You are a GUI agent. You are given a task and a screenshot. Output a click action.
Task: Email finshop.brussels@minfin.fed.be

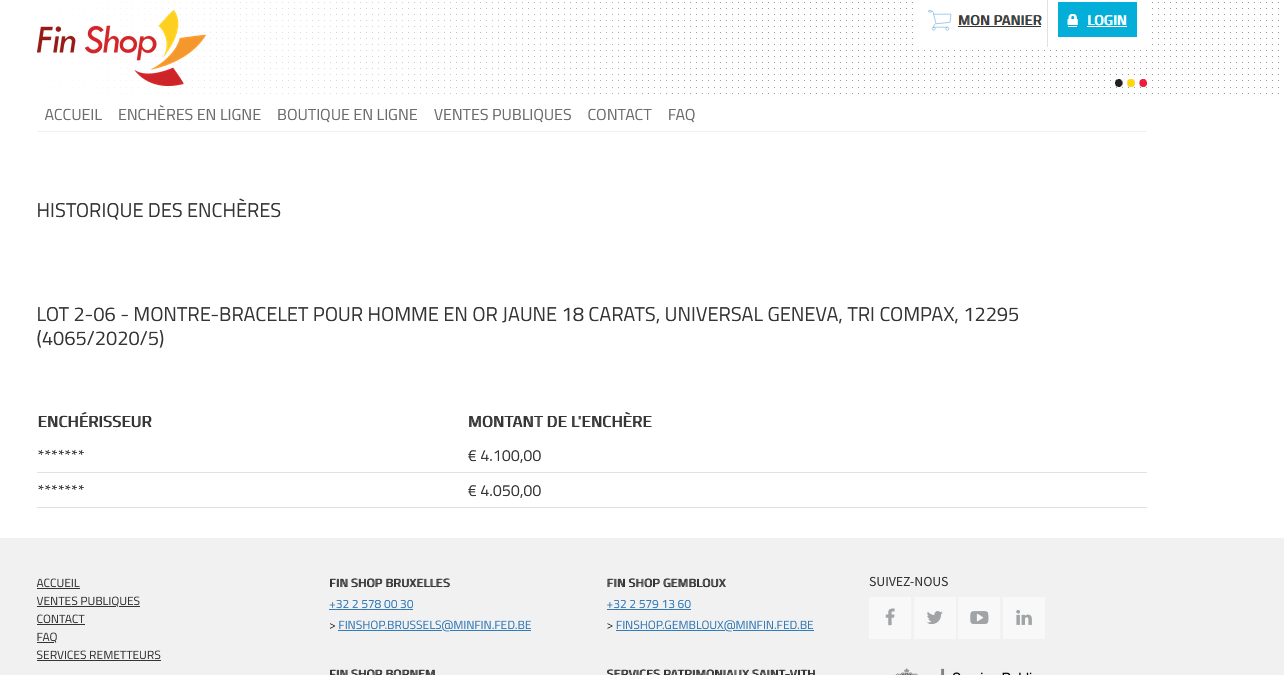pos(434,625)
